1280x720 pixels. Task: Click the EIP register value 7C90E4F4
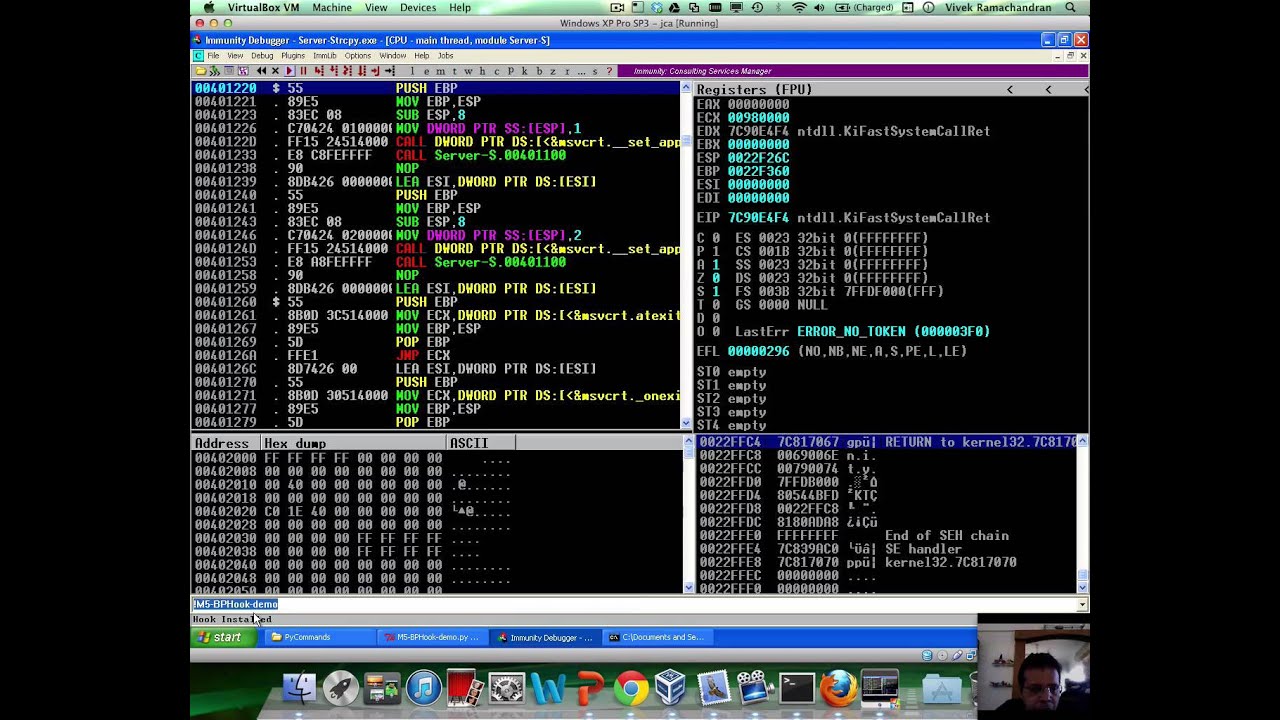pyautogui.click(x=758, y=218)
